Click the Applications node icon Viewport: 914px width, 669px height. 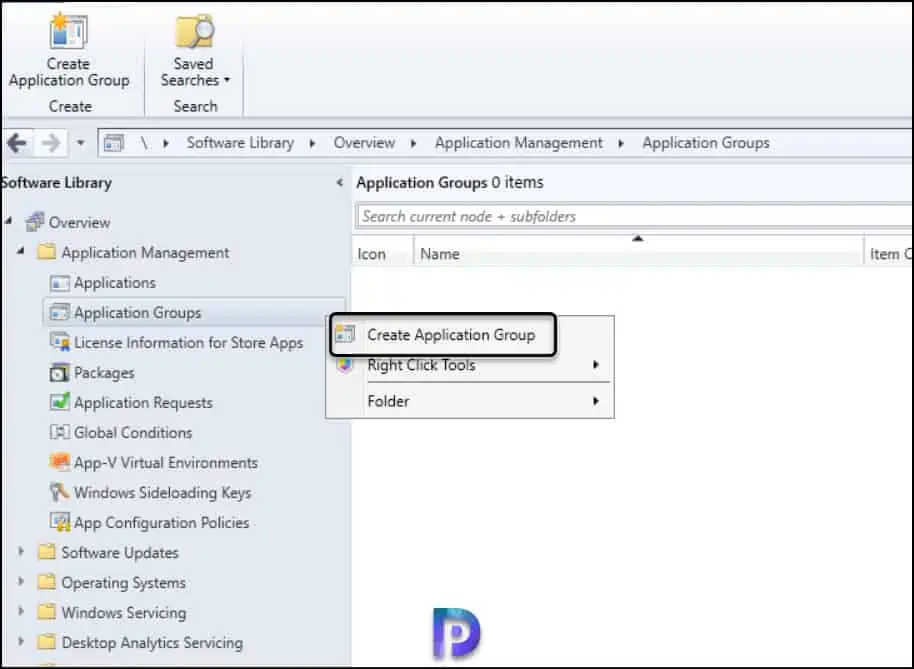[x=60, y=283]
